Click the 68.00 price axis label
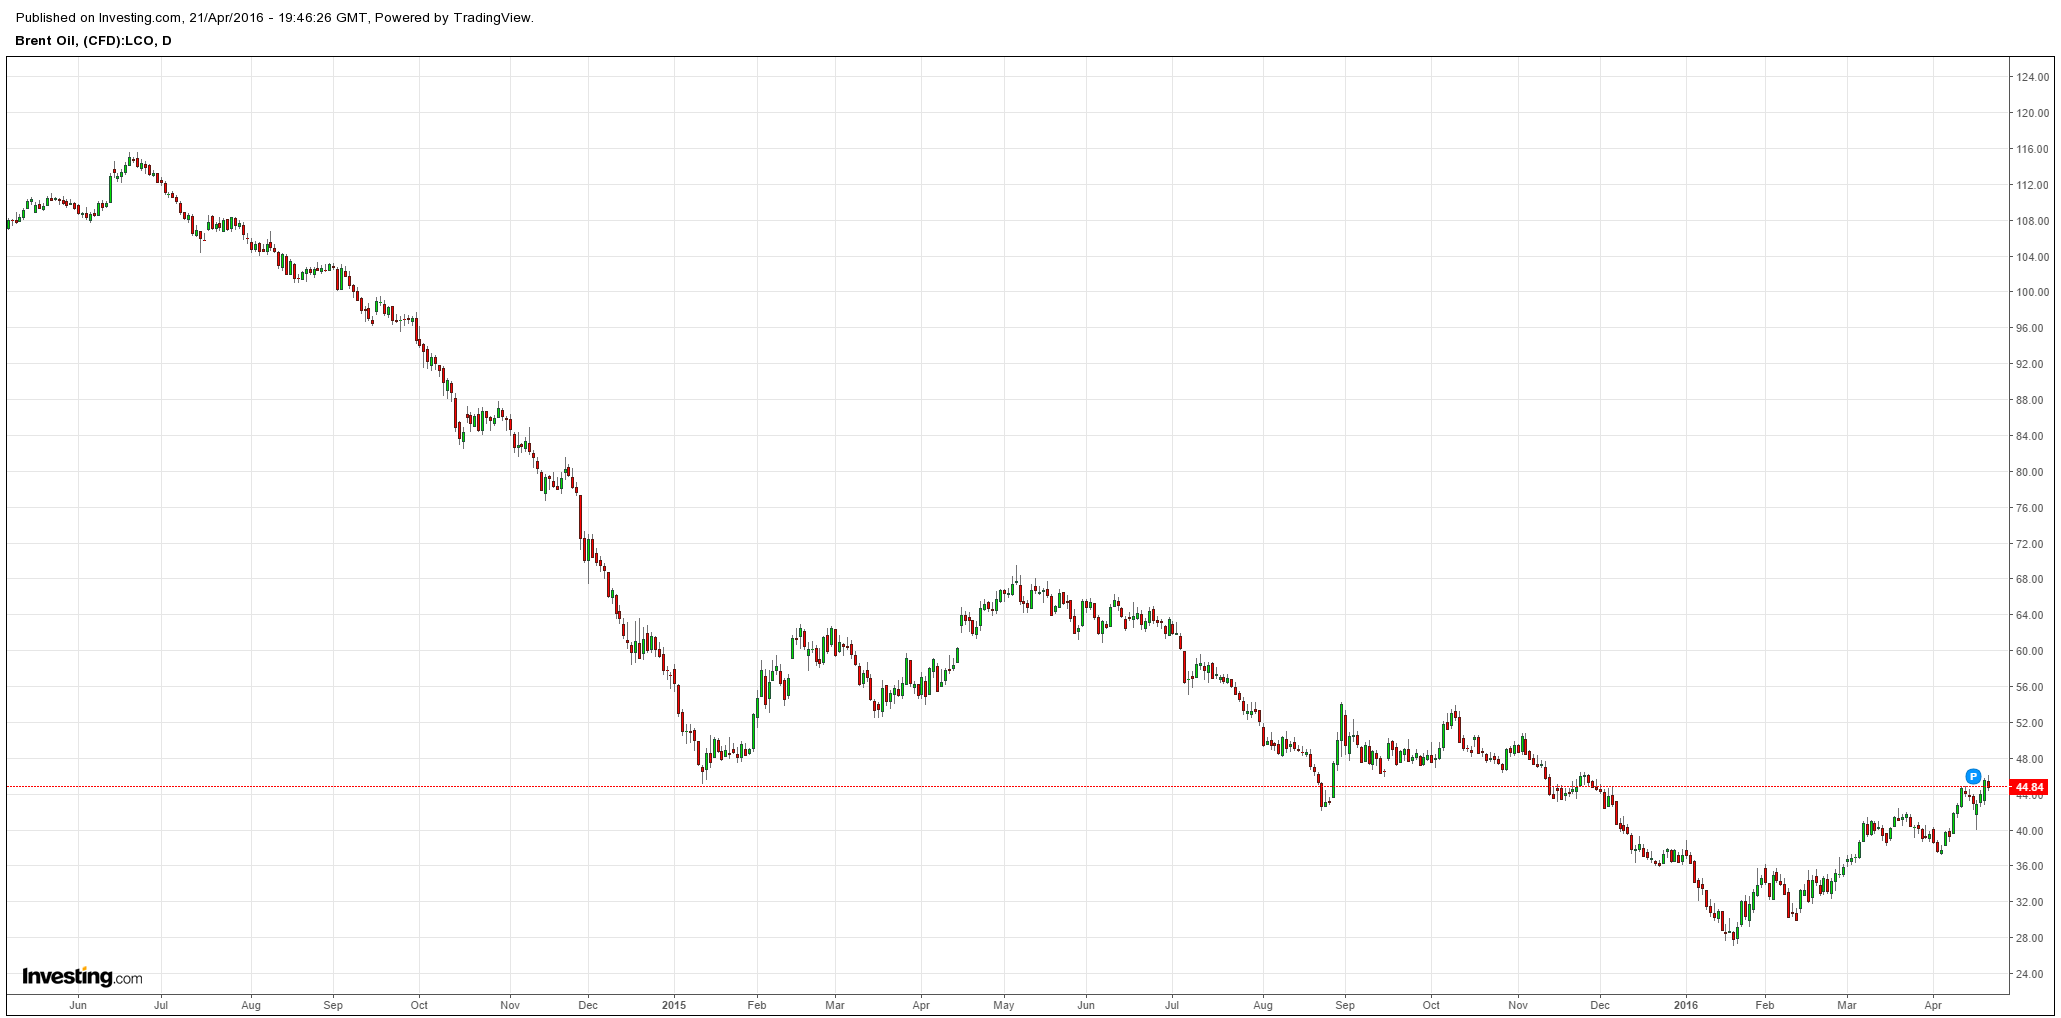This screenshot has width=2061, height=1018. click(x=2030, y=579)
